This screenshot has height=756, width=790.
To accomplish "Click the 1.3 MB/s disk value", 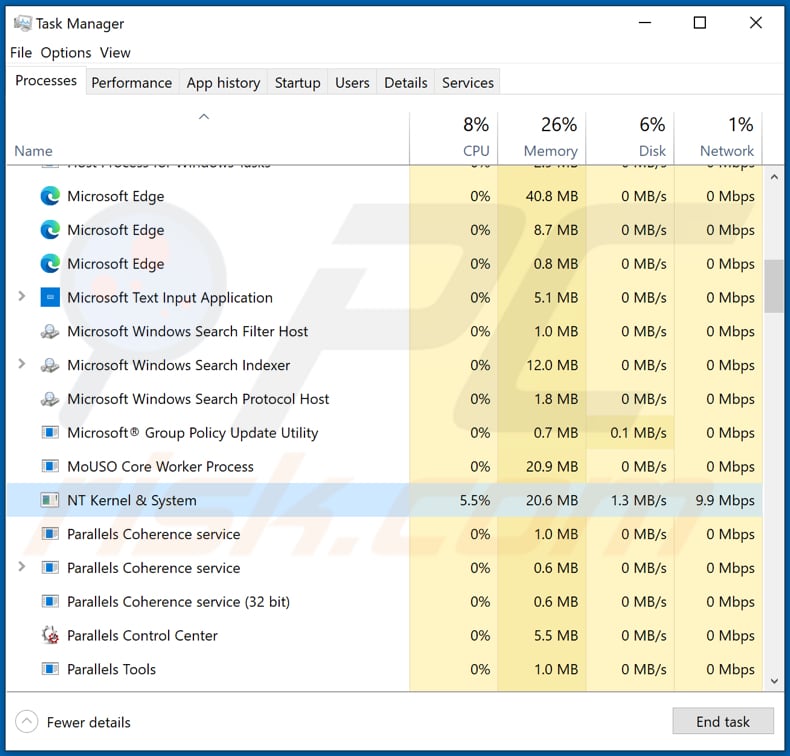I will (638, 500).
